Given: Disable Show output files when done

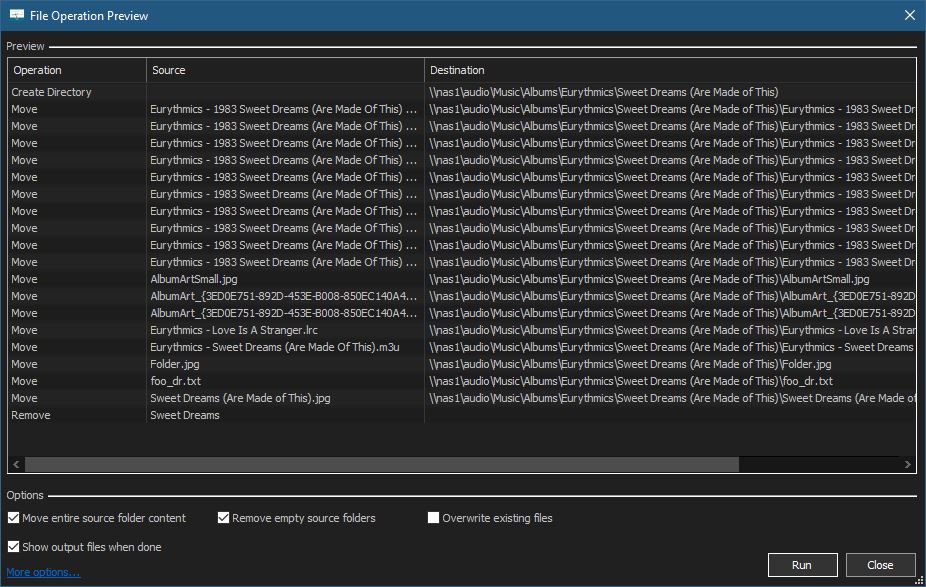Looking at the screenshot, I should [x=14, y=547].
